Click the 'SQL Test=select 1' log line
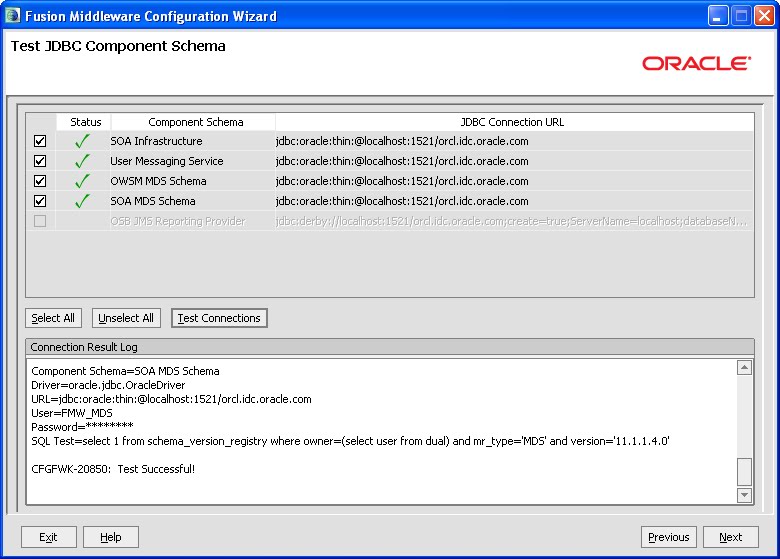The image size is (780, 559). tap(350, 441)
